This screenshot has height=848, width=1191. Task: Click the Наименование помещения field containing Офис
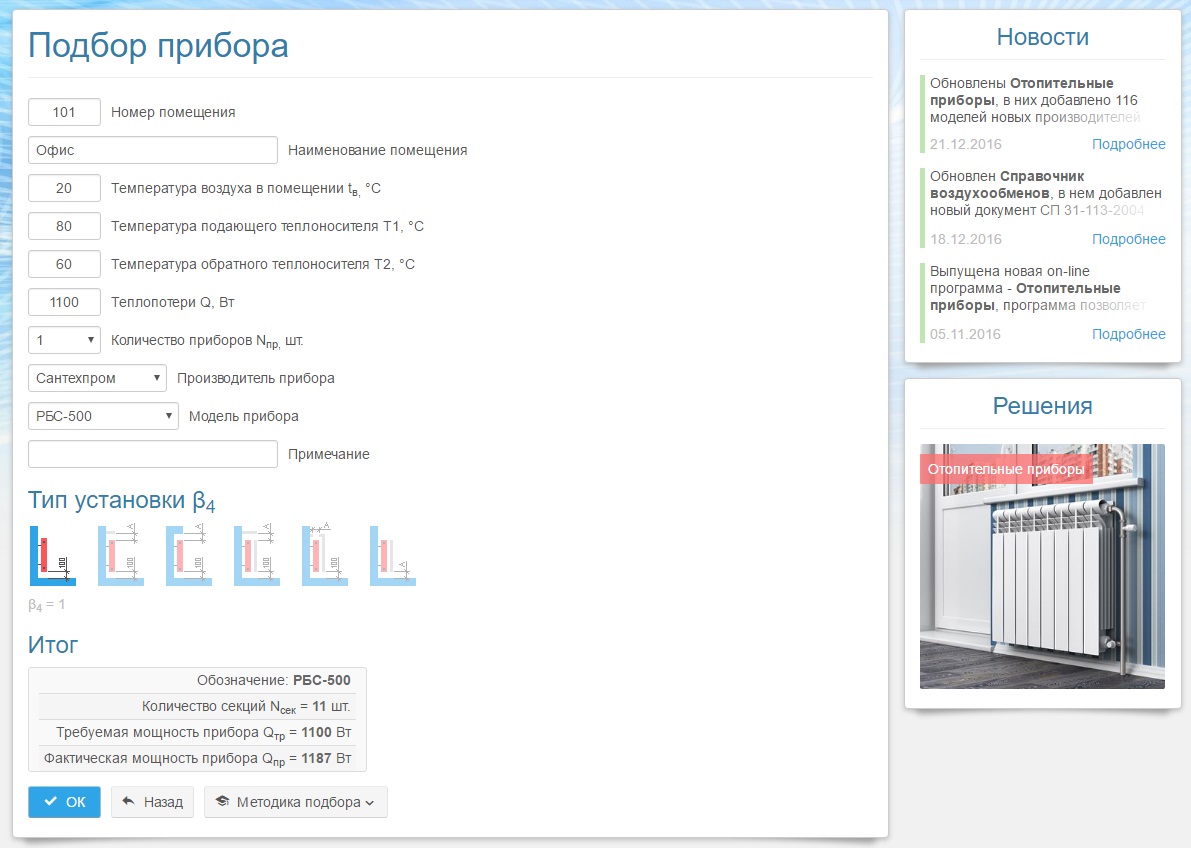(x=152, y=150)
